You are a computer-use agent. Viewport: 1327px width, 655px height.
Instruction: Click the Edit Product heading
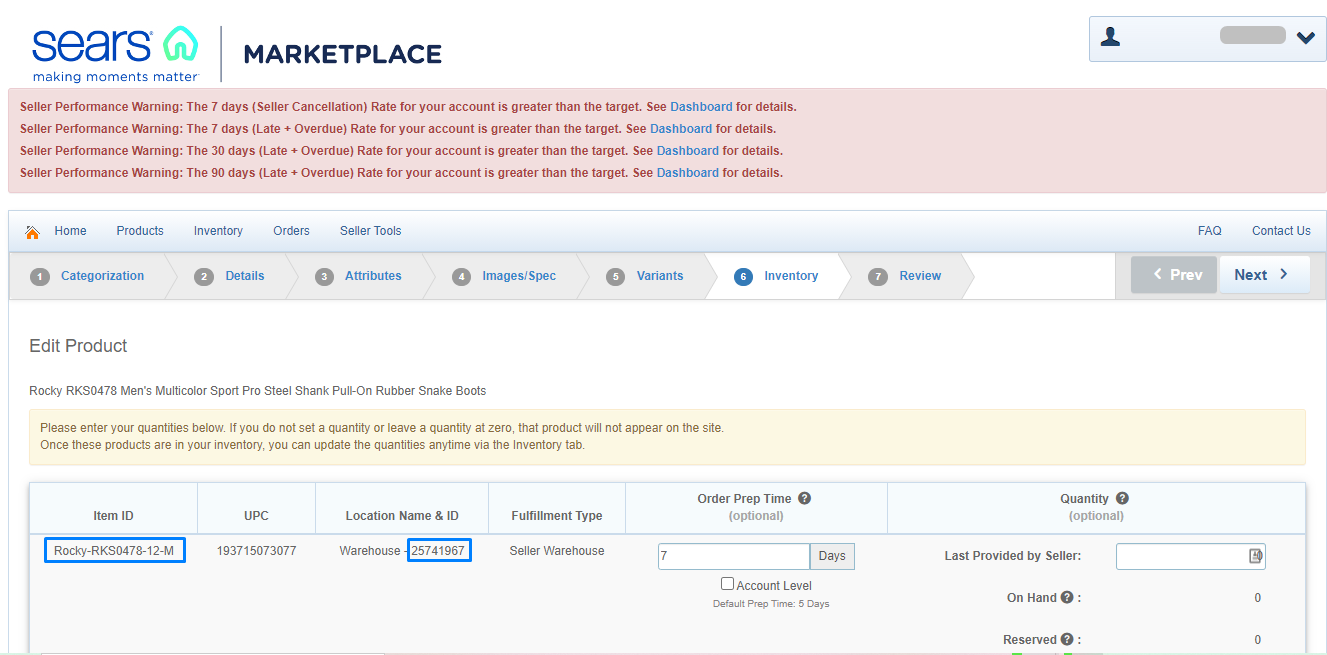79,346
